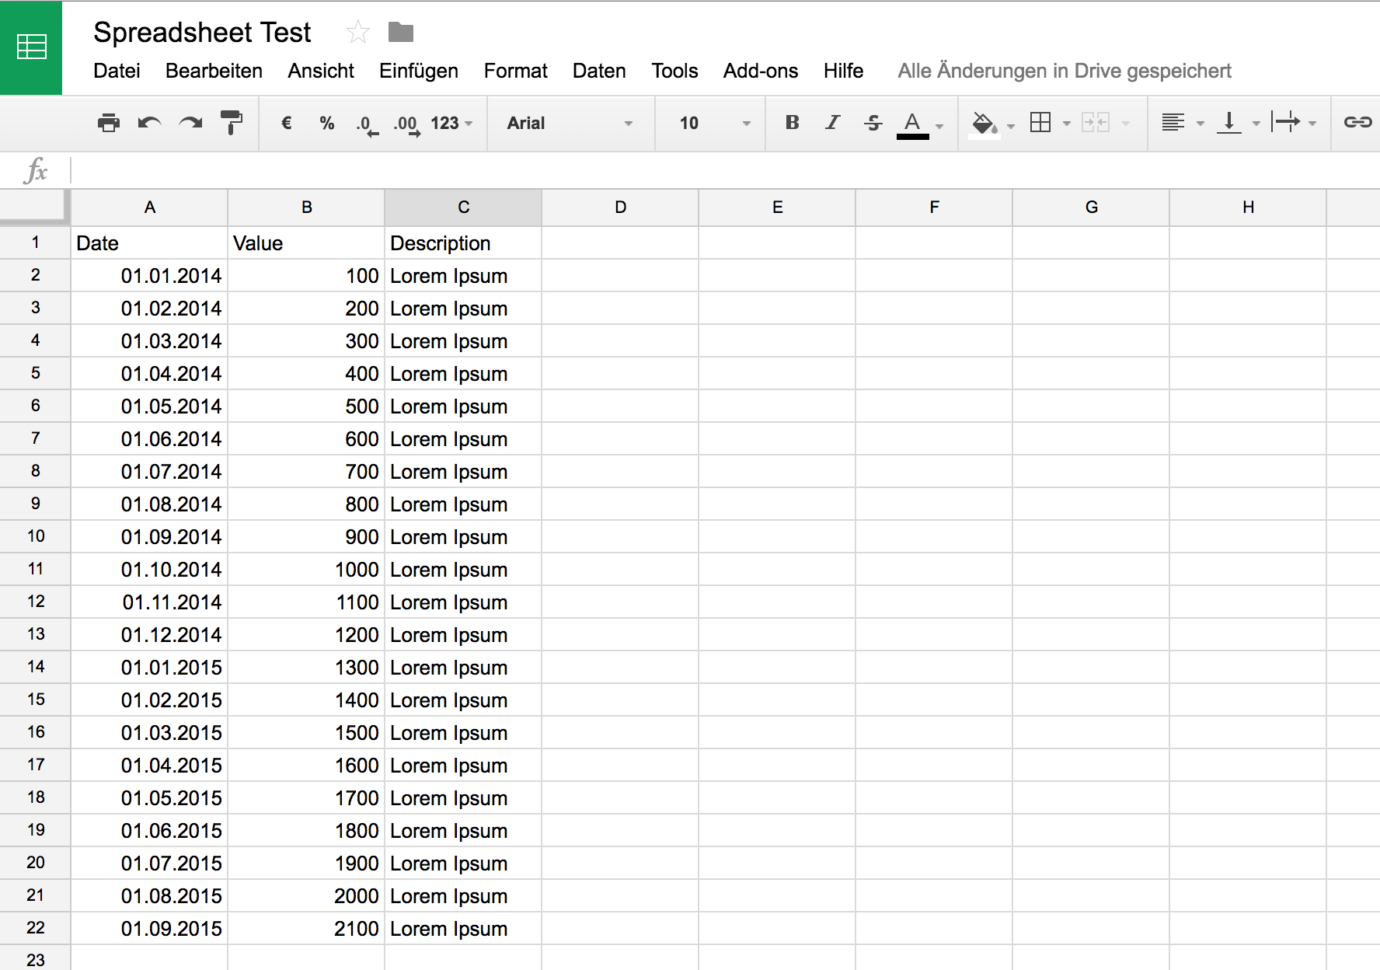Open the Einfügen menu
The height and width of the screenshot is (970, 1380).
coord(418,70)
